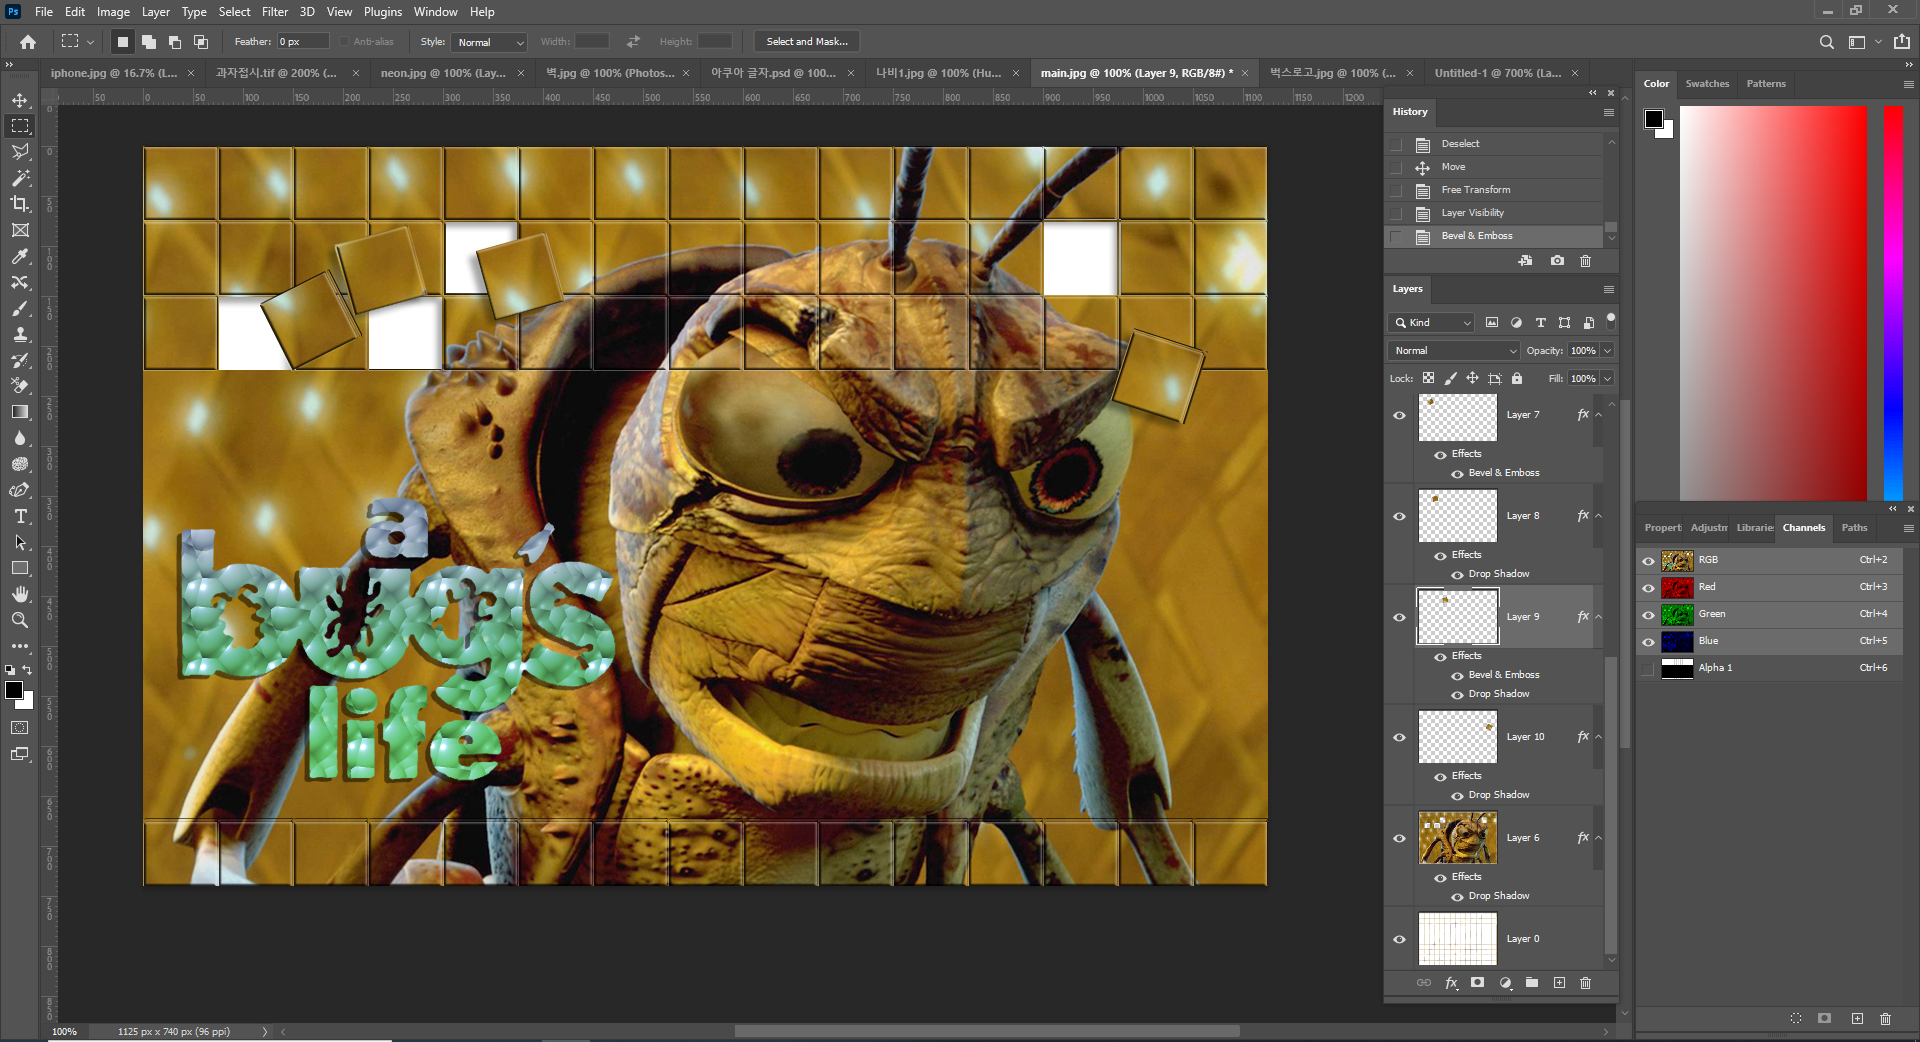Viewport: 1920px width, 1042px height.
Task: Open the Fill value dropdown arrow
Action: (1607, 379)
